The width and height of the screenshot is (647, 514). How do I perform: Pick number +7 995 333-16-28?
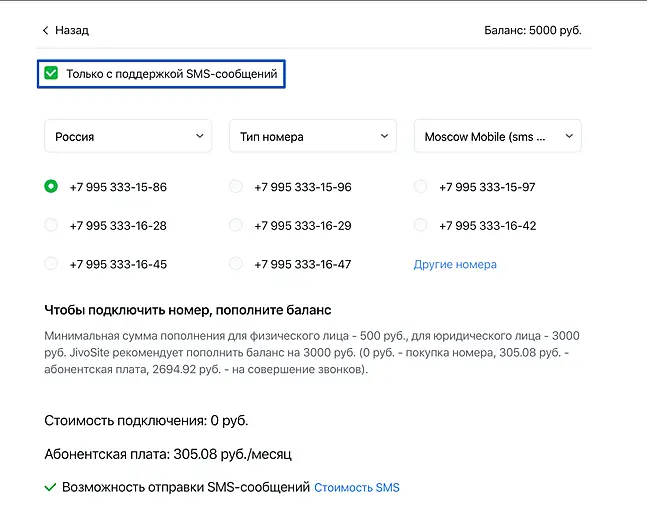tap(51, 226)
